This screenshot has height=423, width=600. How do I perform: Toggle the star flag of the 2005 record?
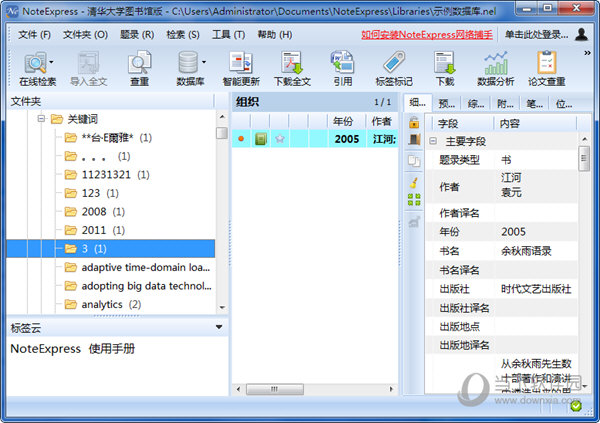(x=280, y=139)
